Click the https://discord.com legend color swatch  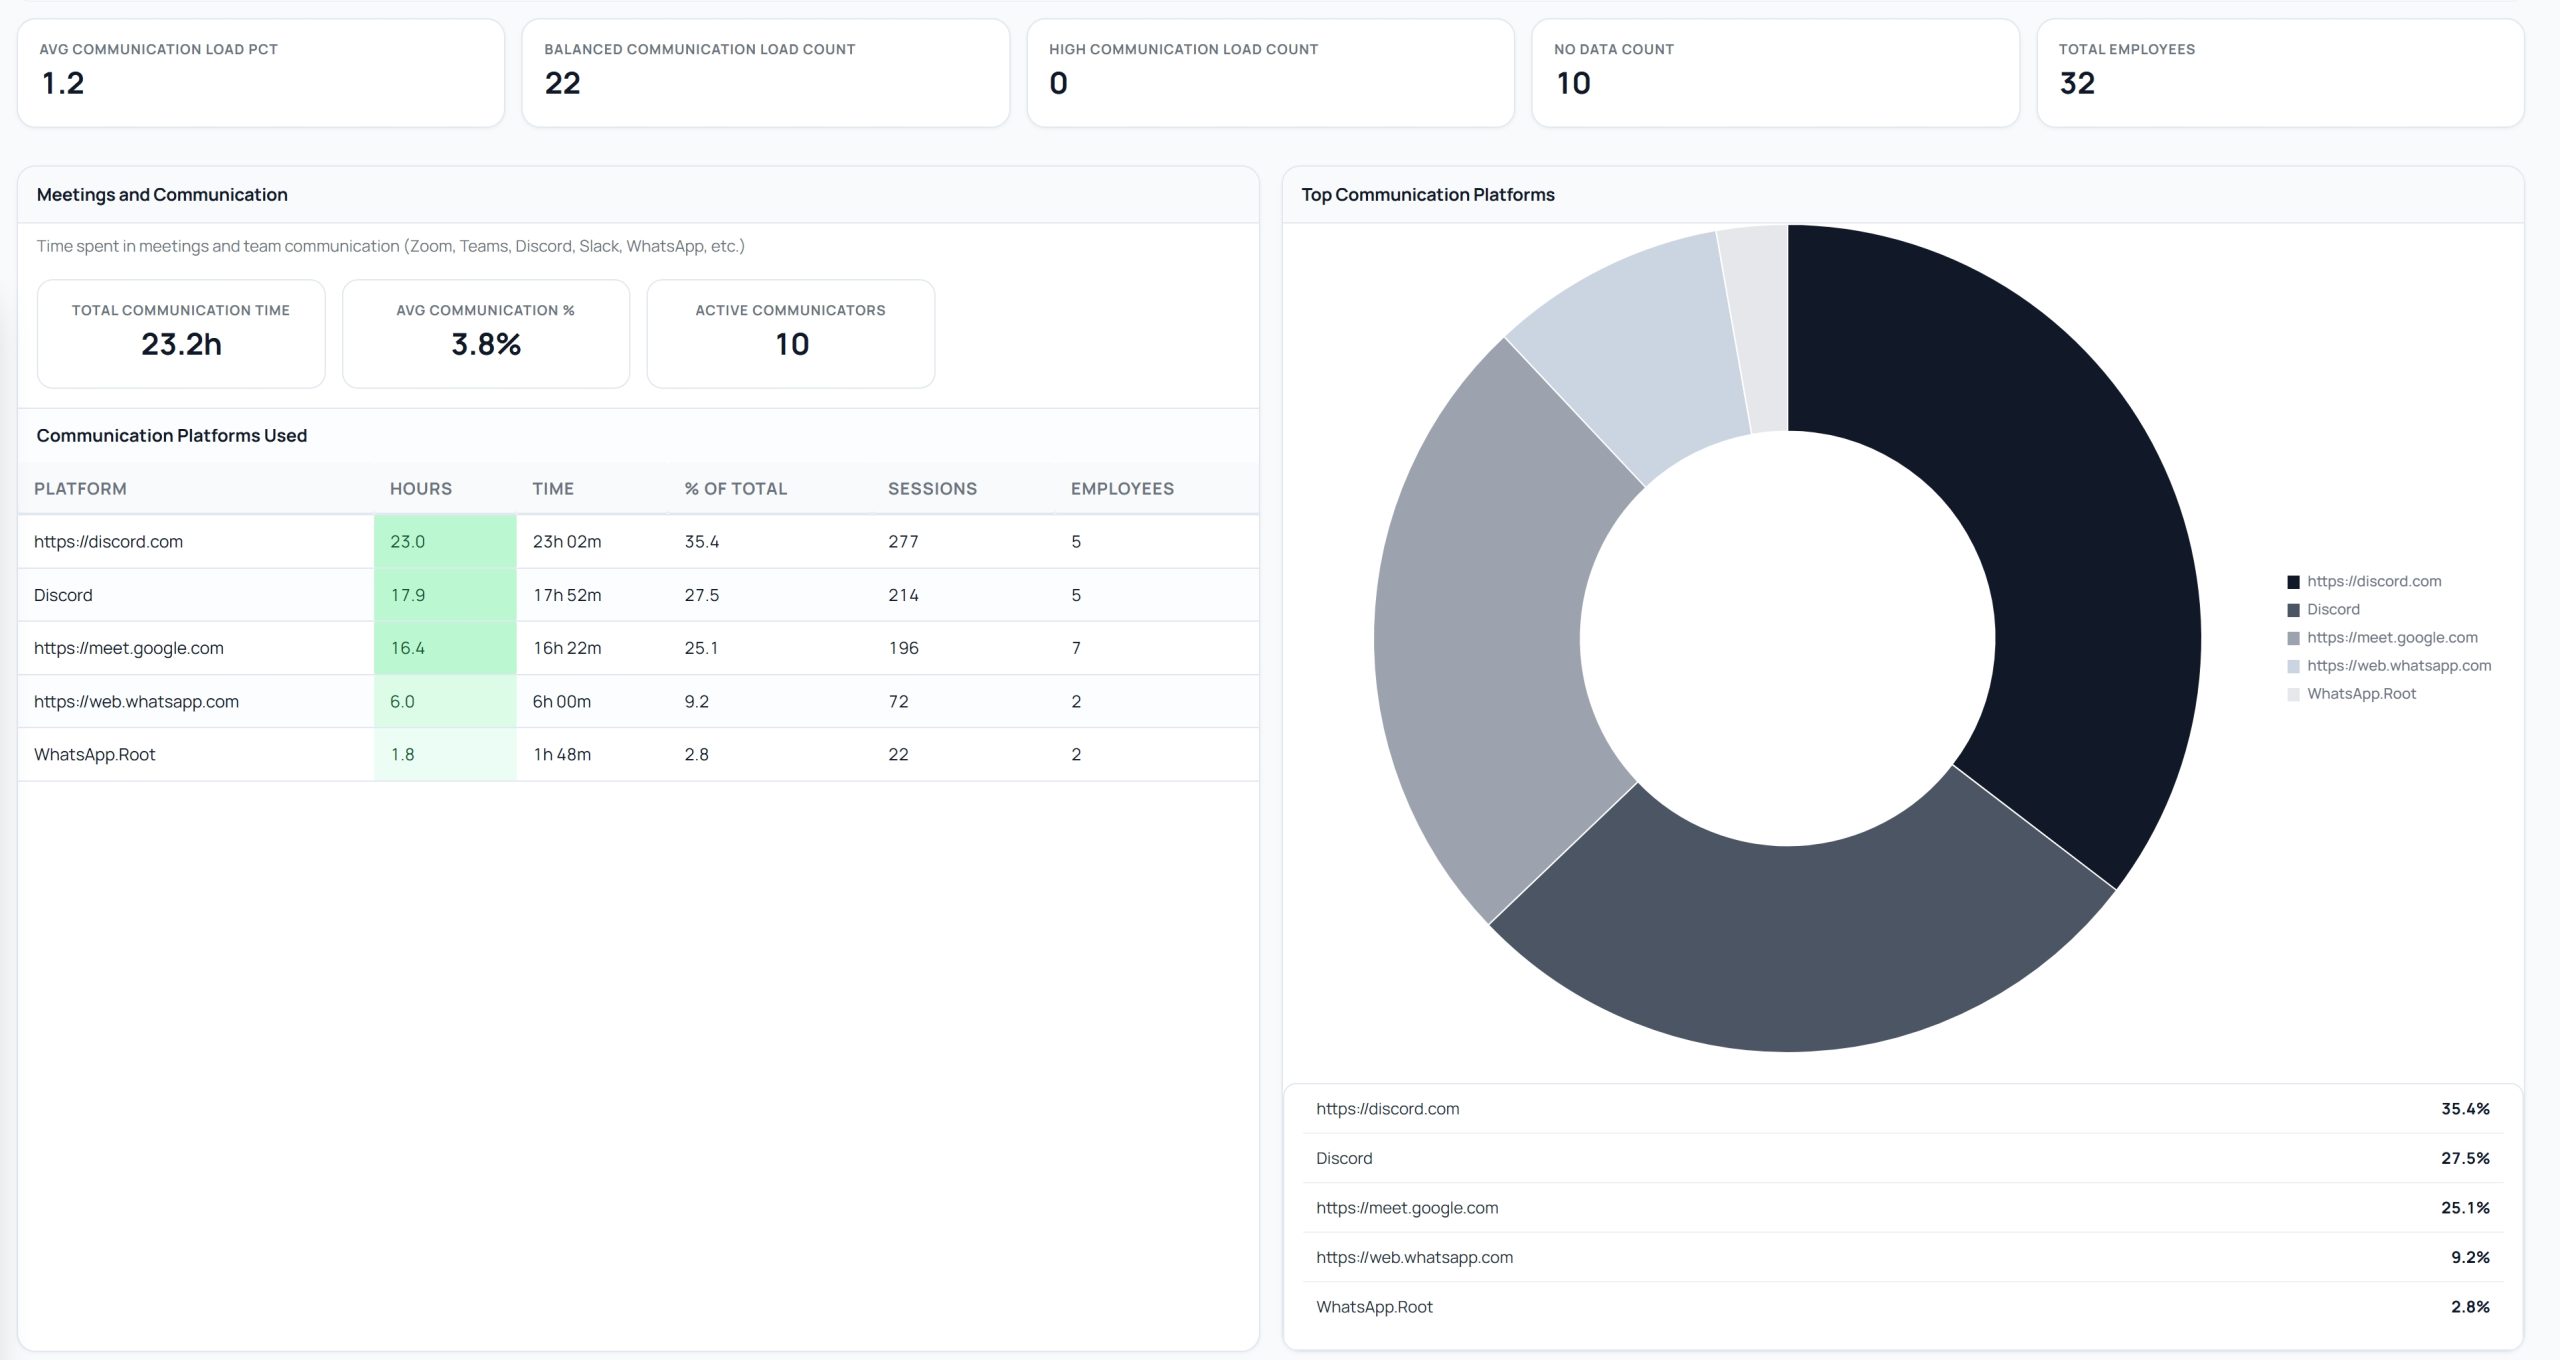(2293, 582)
